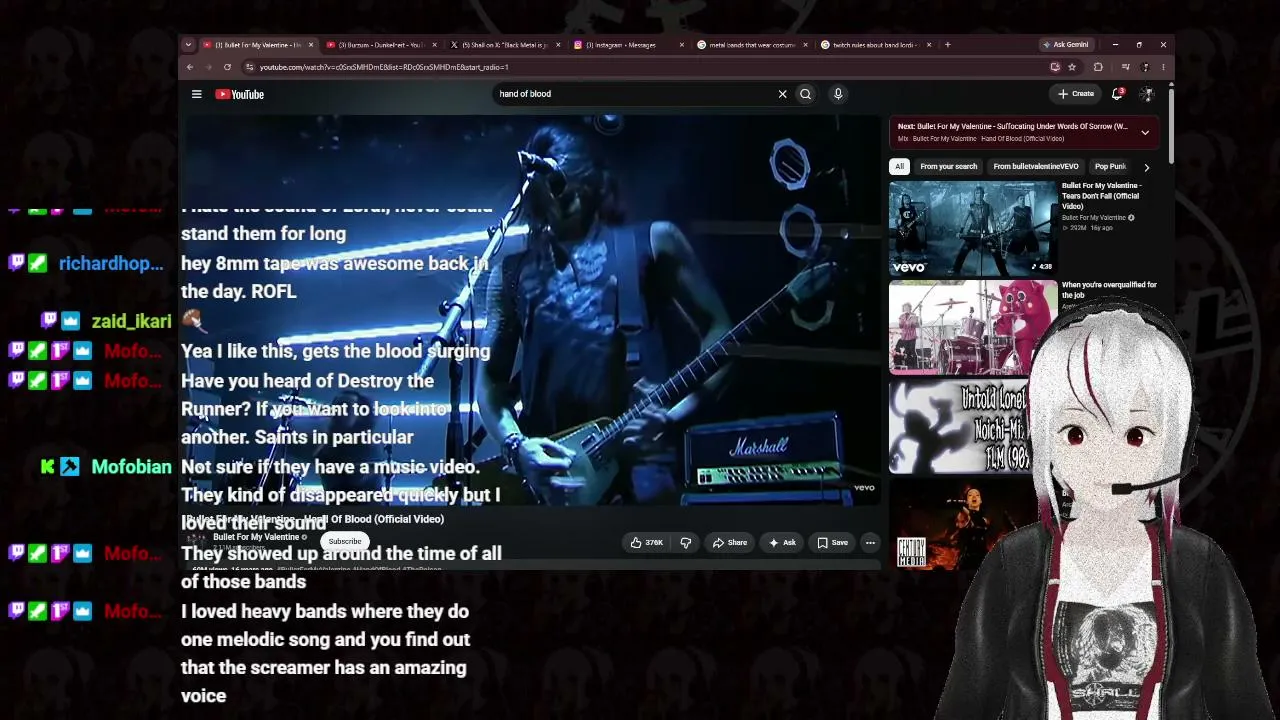Switch to the X 'Black Metal' tab
The image size is (1280, 720).
click(504, 45)
